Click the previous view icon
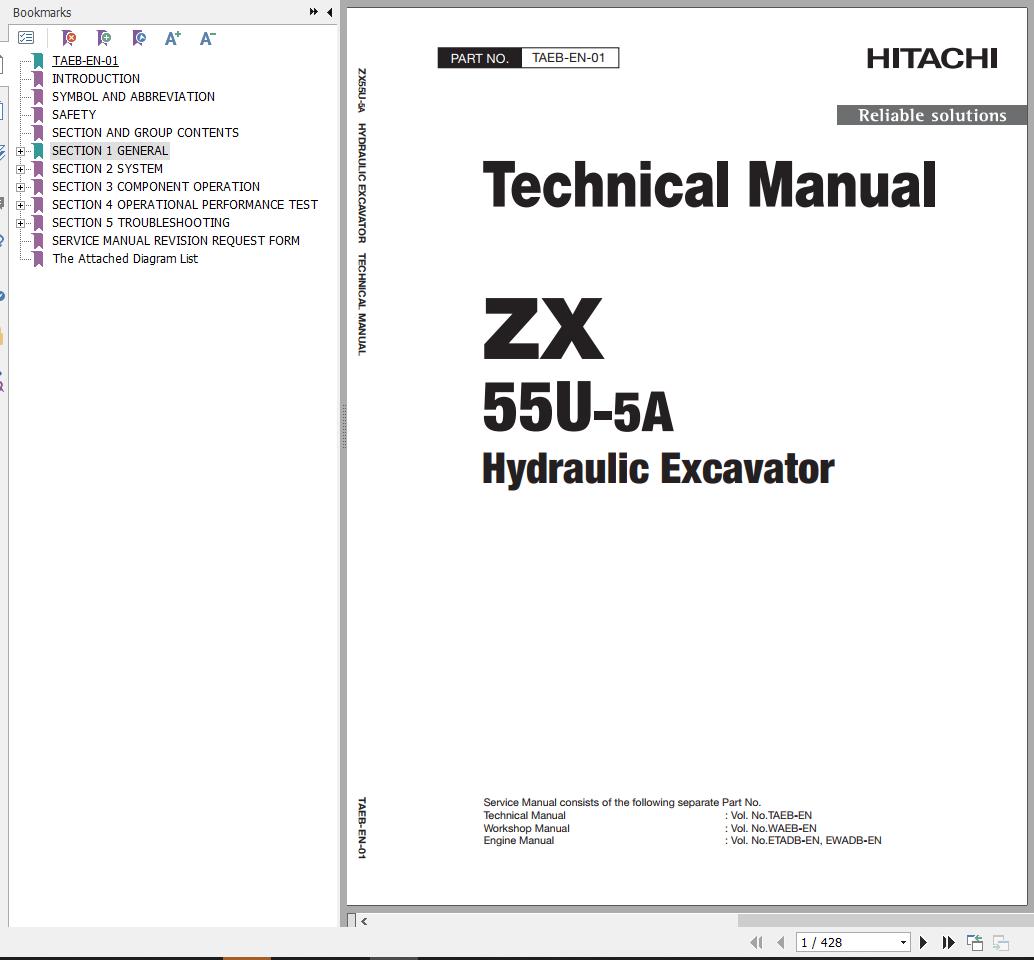The height and width of the screenshot is (960, 1034). [975, 942]
